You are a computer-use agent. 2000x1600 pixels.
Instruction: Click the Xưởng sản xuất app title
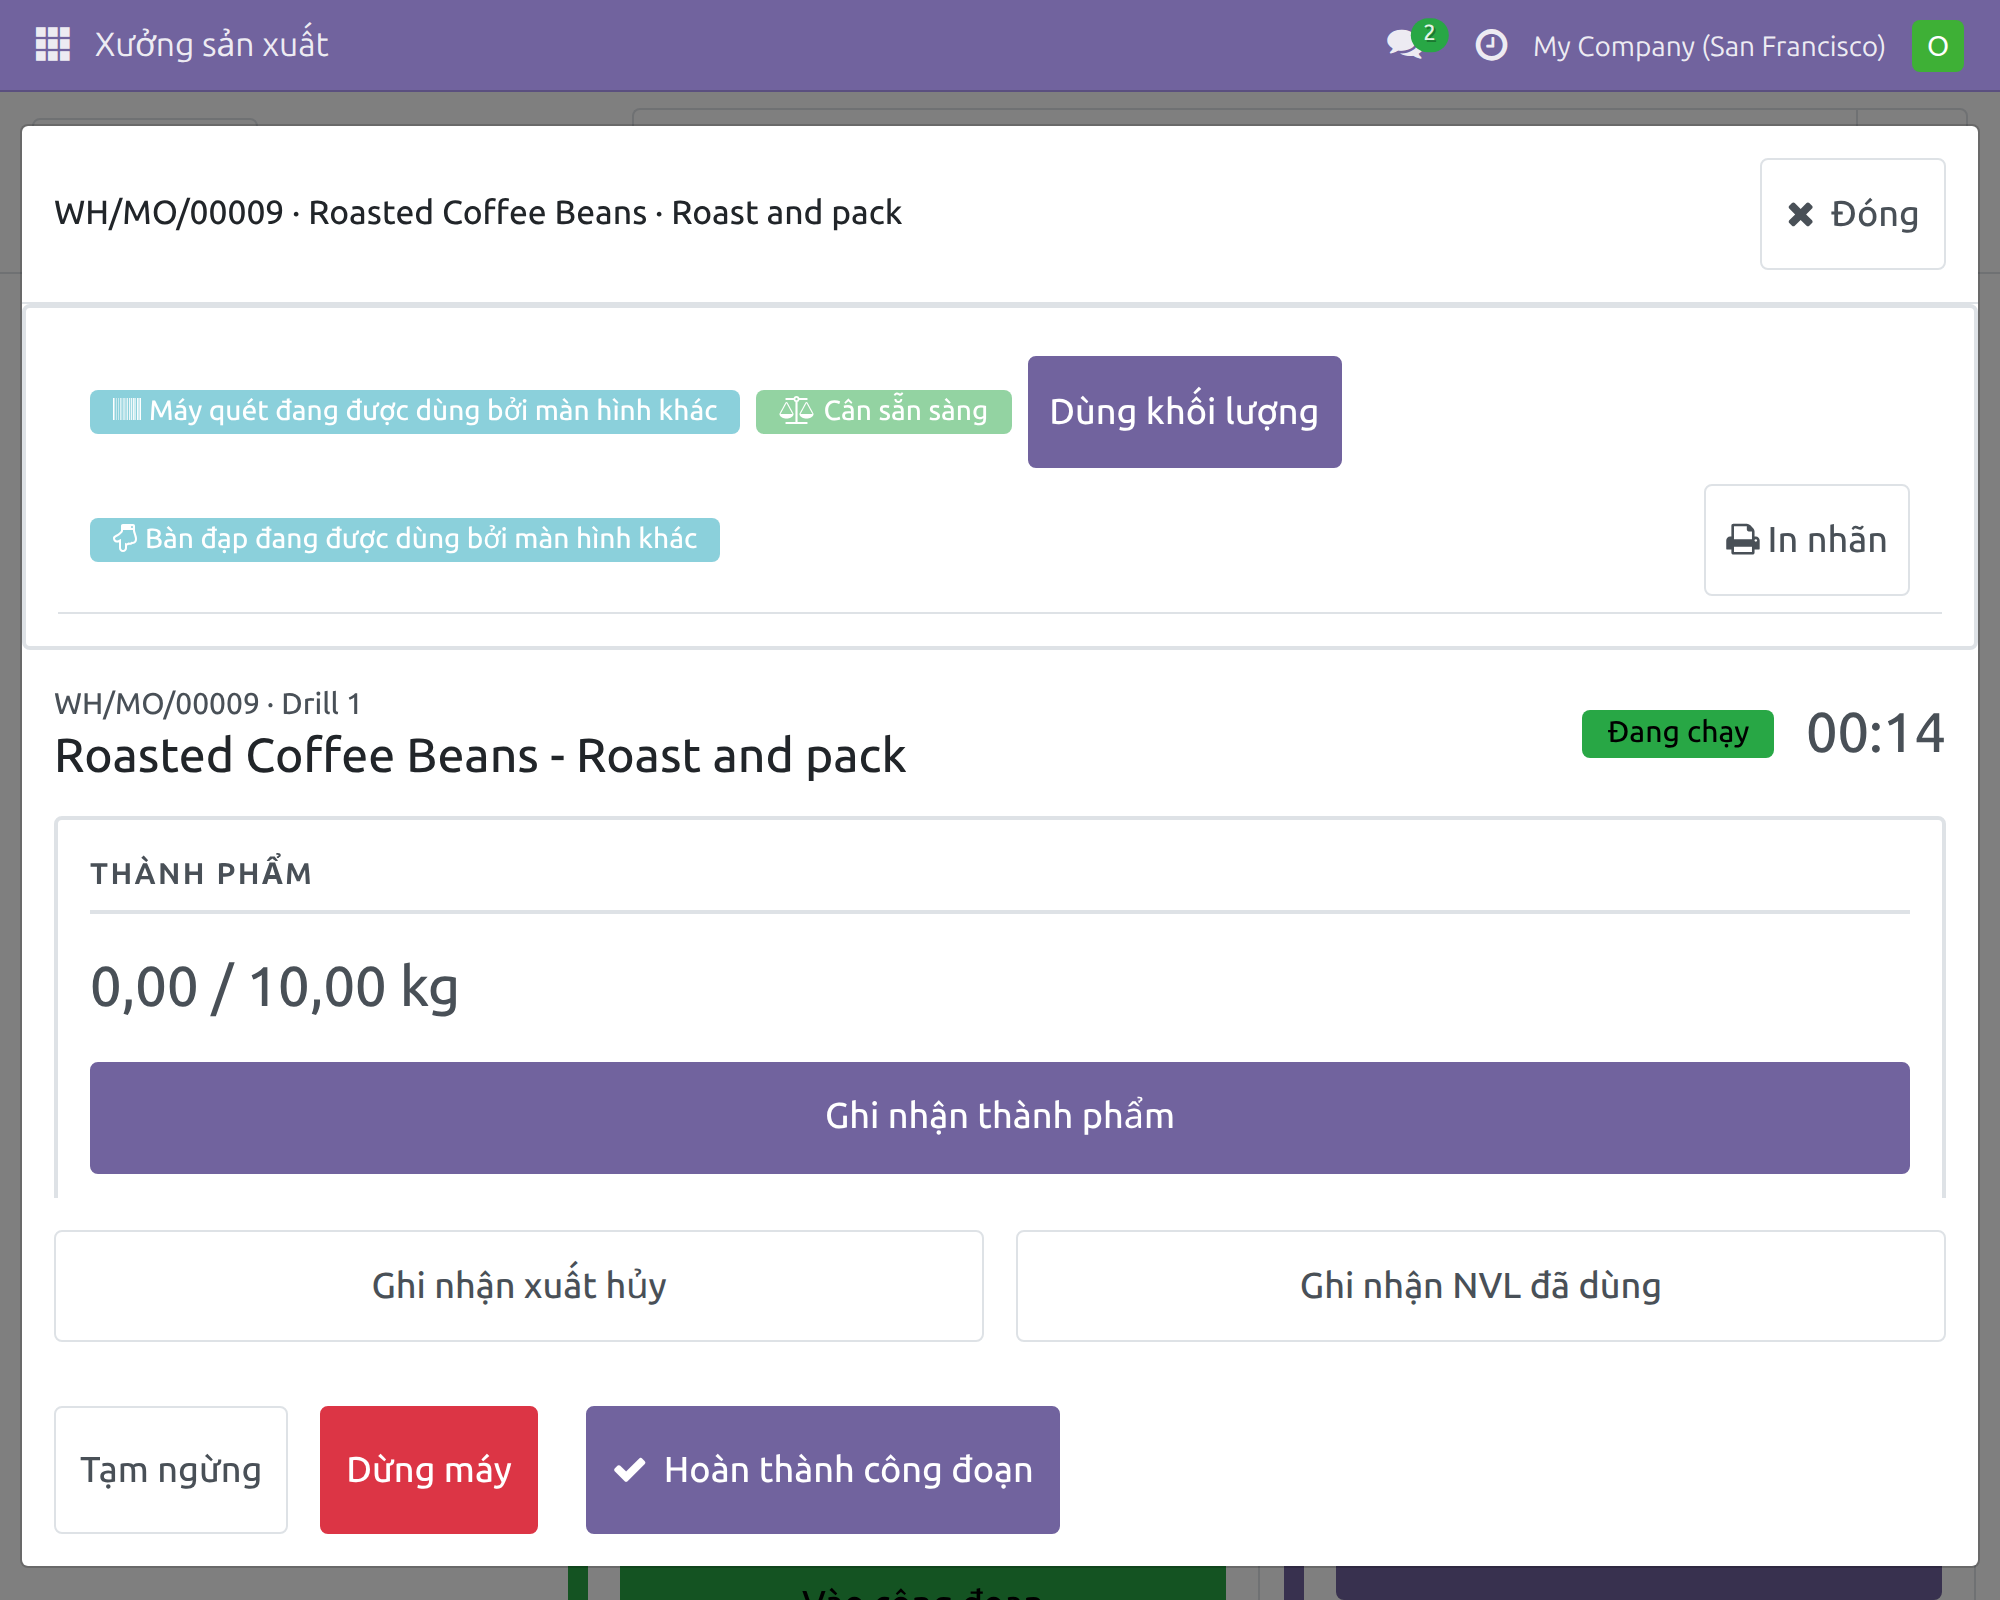211,45
